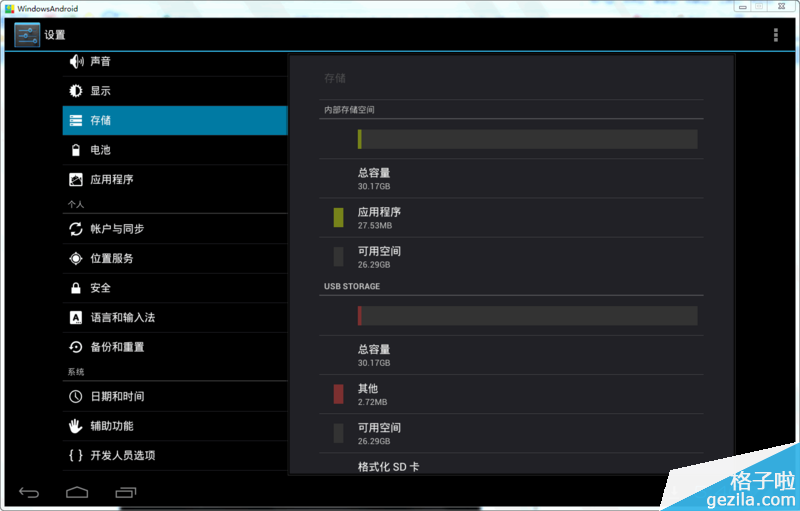Click the WindowsAndroid title bar icon
Screen dimensions: 800x511
pyautogui.click(x=10, y=9)
